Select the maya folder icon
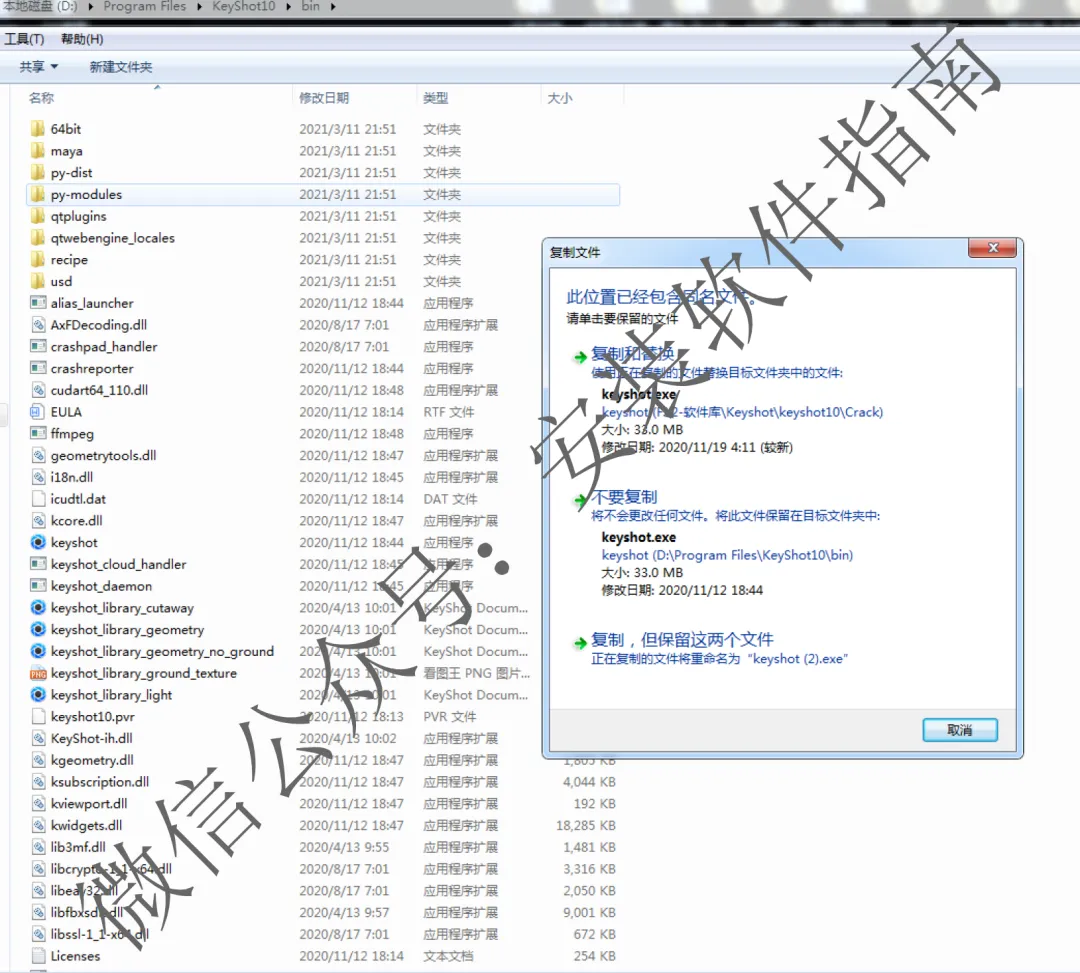Screen dimensions: 1080x973 (x=38, y=151)
